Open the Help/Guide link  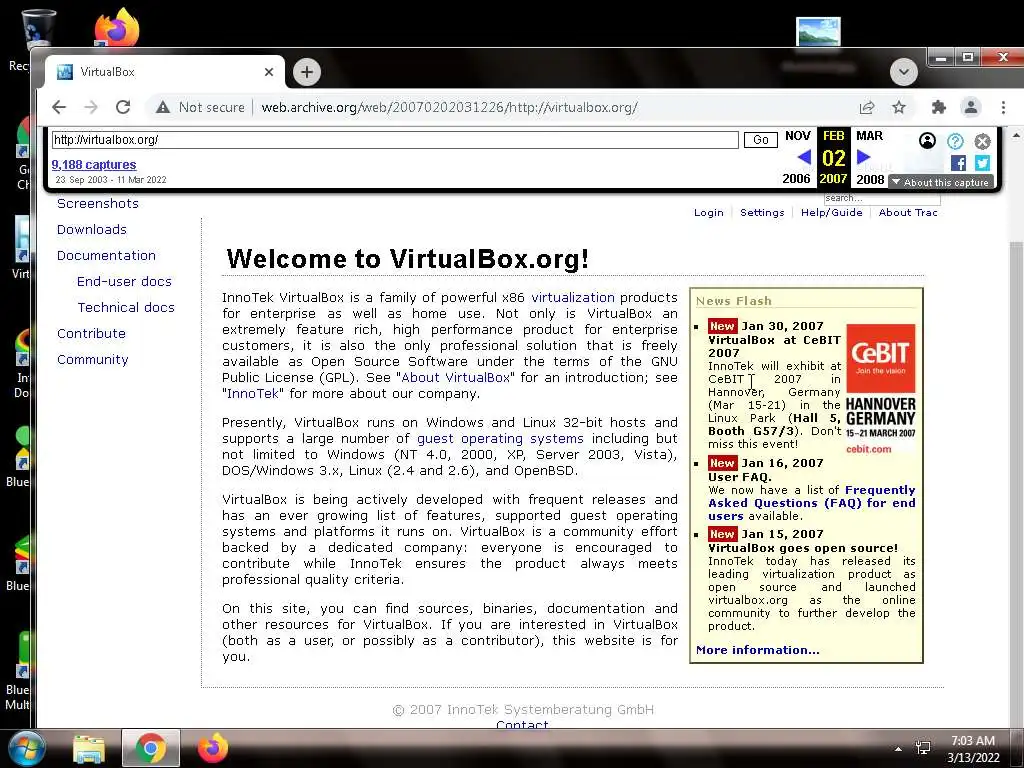click(831, 212)
